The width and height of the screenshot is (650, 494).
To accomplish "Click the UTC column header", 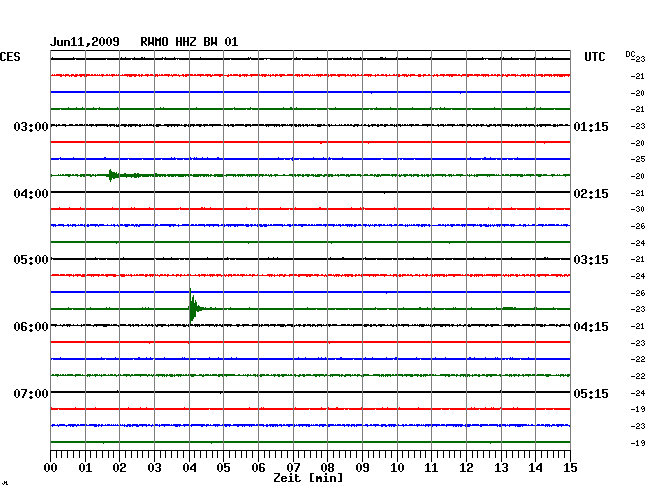I will click(594, 57).
